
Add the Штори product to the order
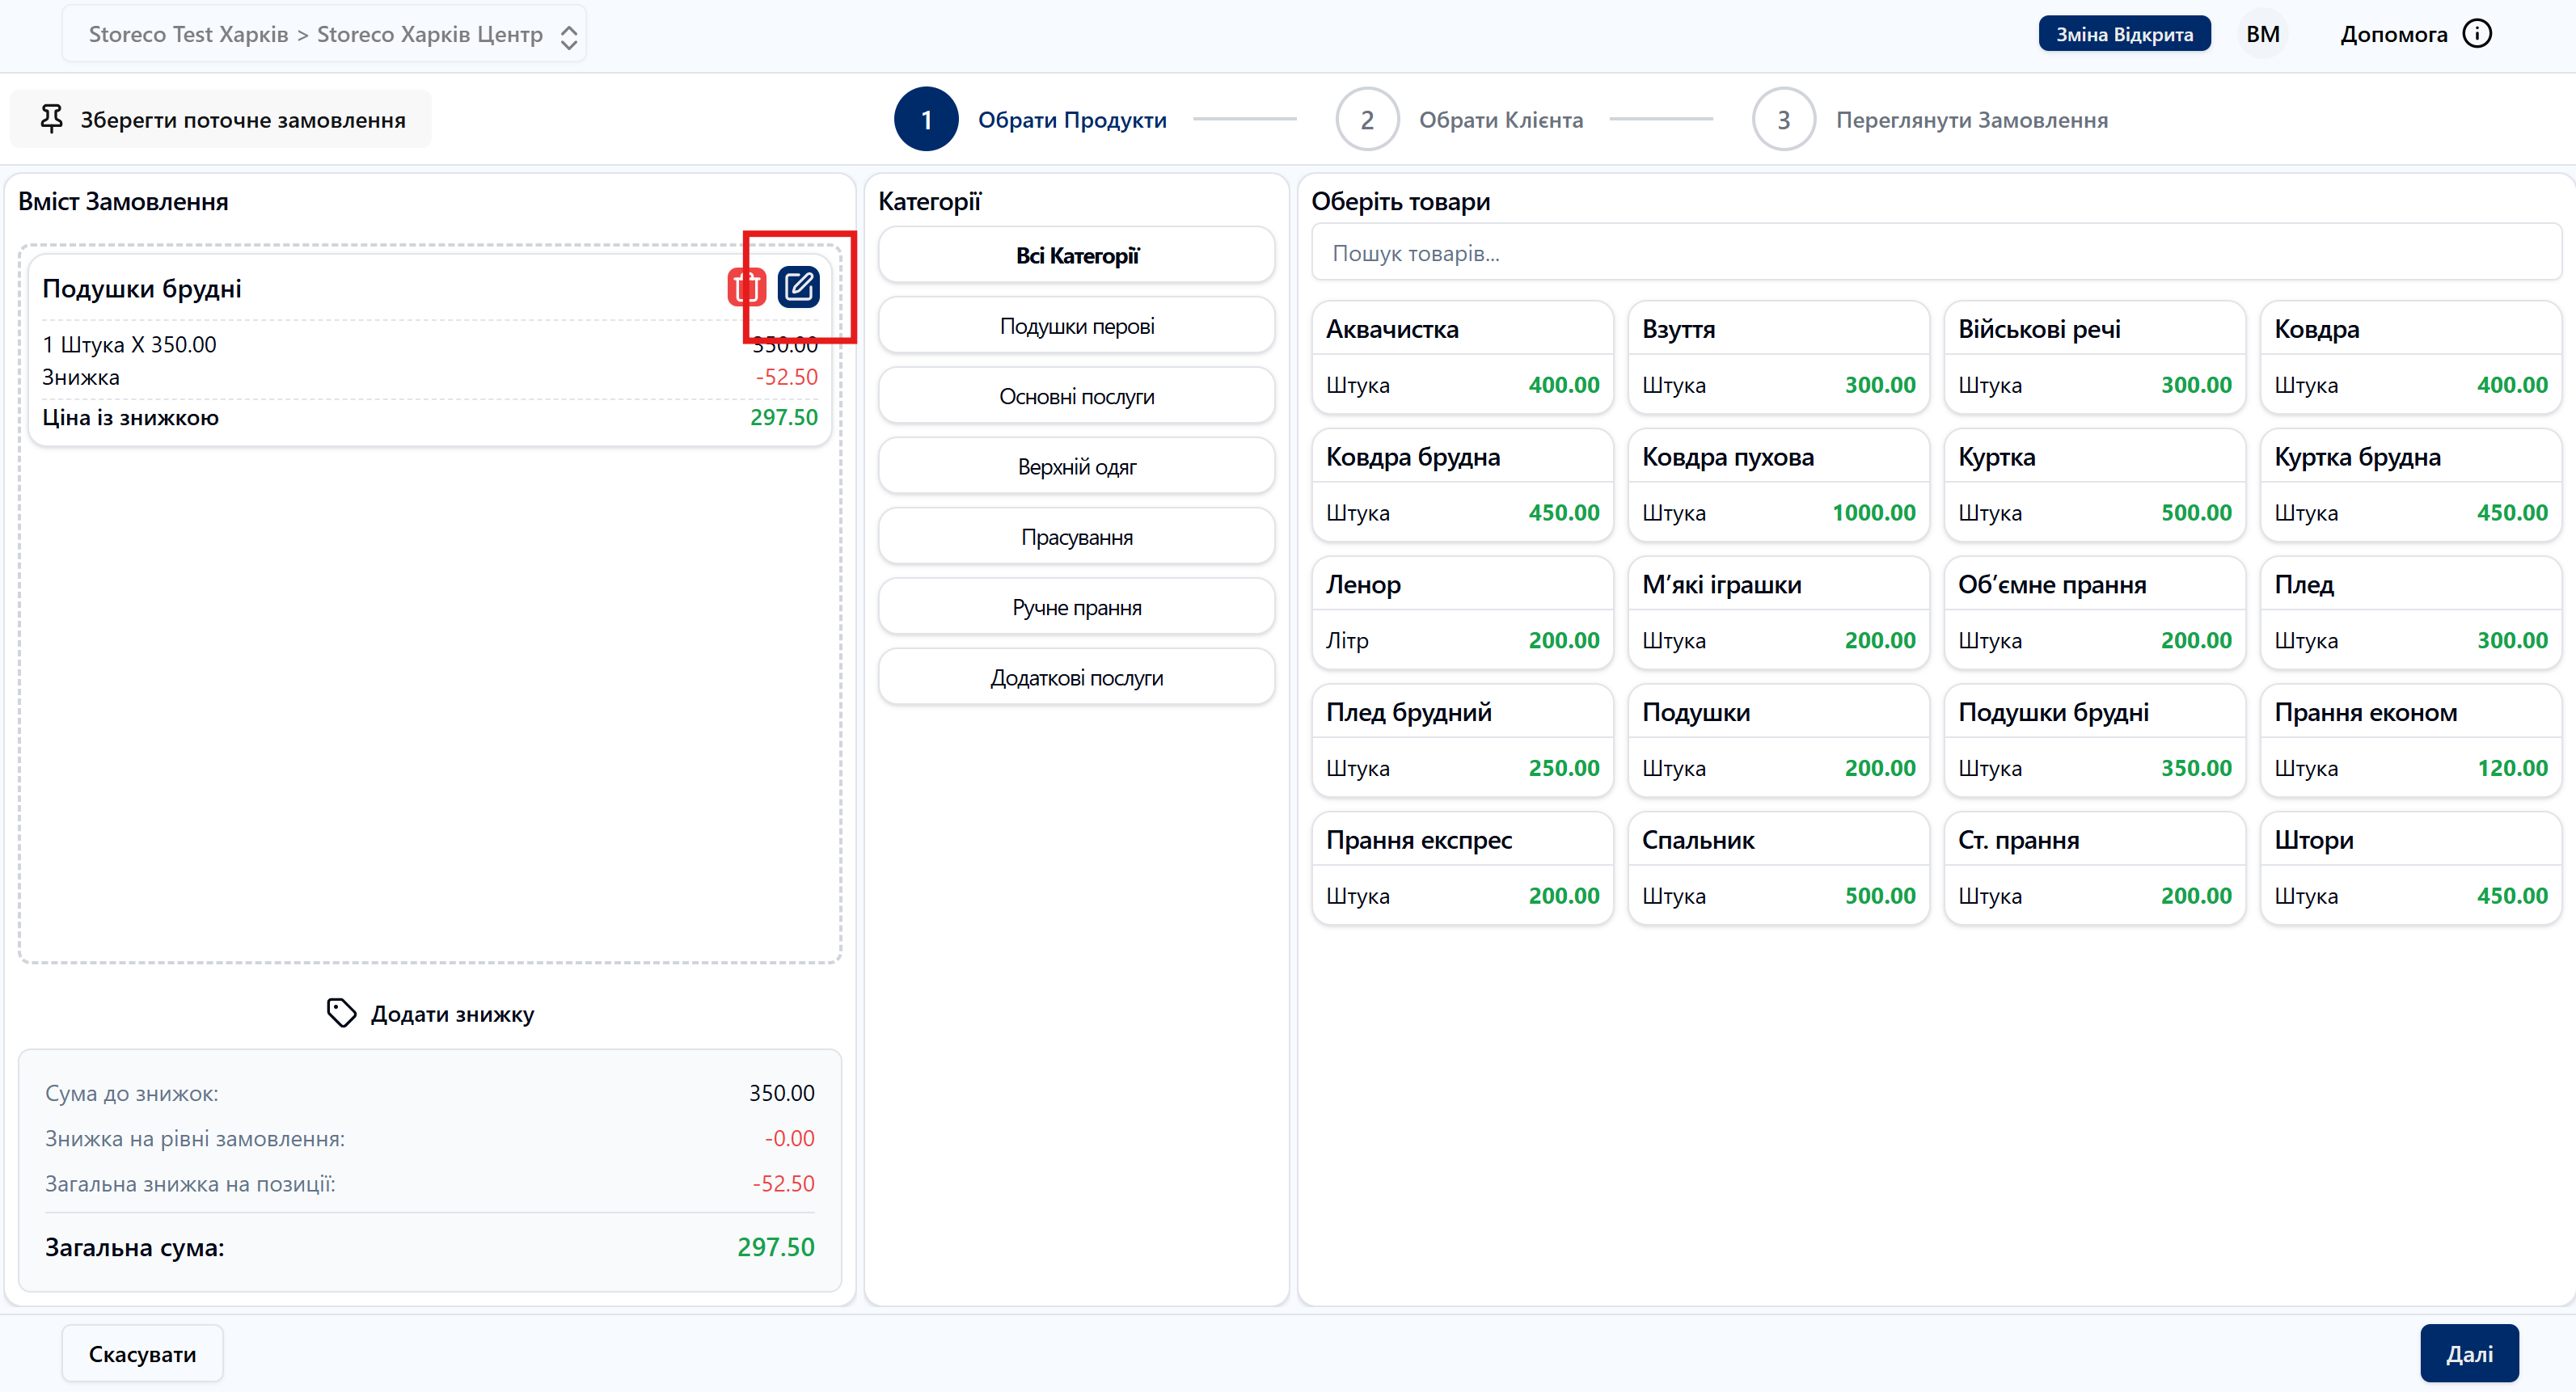pyautogui.click(x=2410, y=868)
